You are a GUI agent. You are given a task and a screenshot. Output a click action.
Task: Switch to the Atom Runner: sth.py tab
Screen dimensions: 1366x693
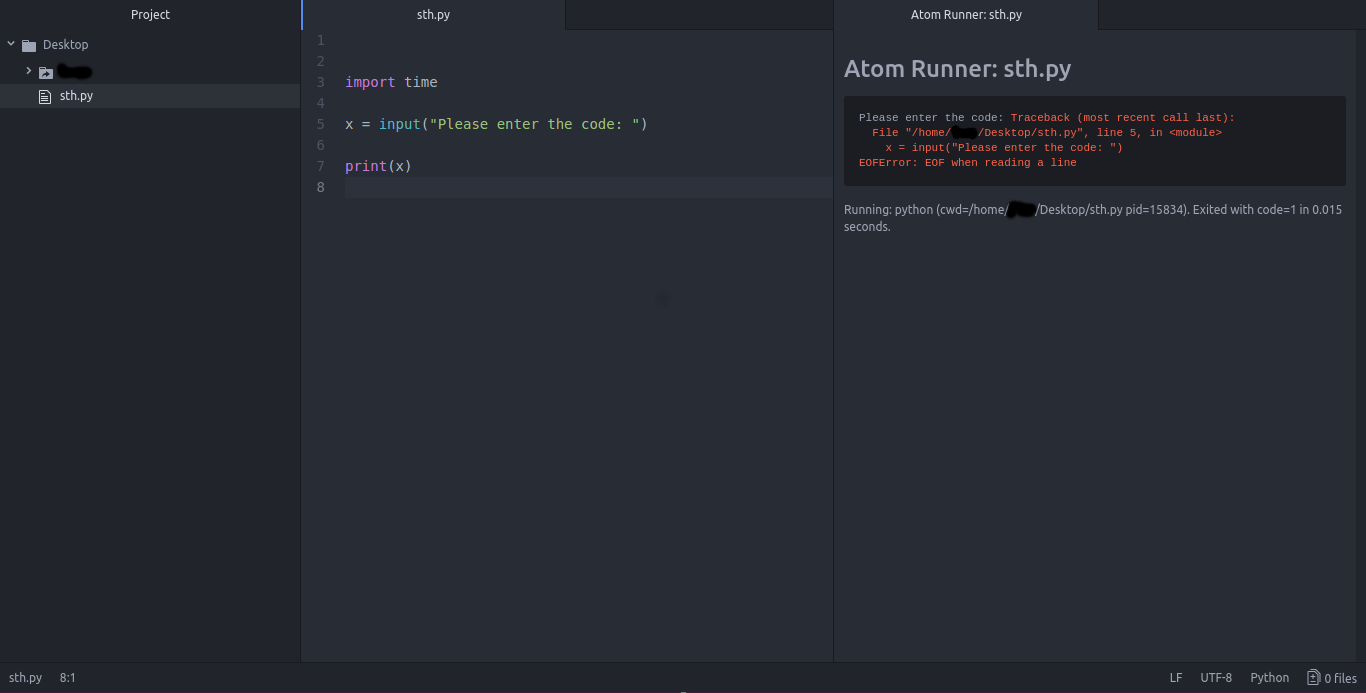(x=966, y=15)
